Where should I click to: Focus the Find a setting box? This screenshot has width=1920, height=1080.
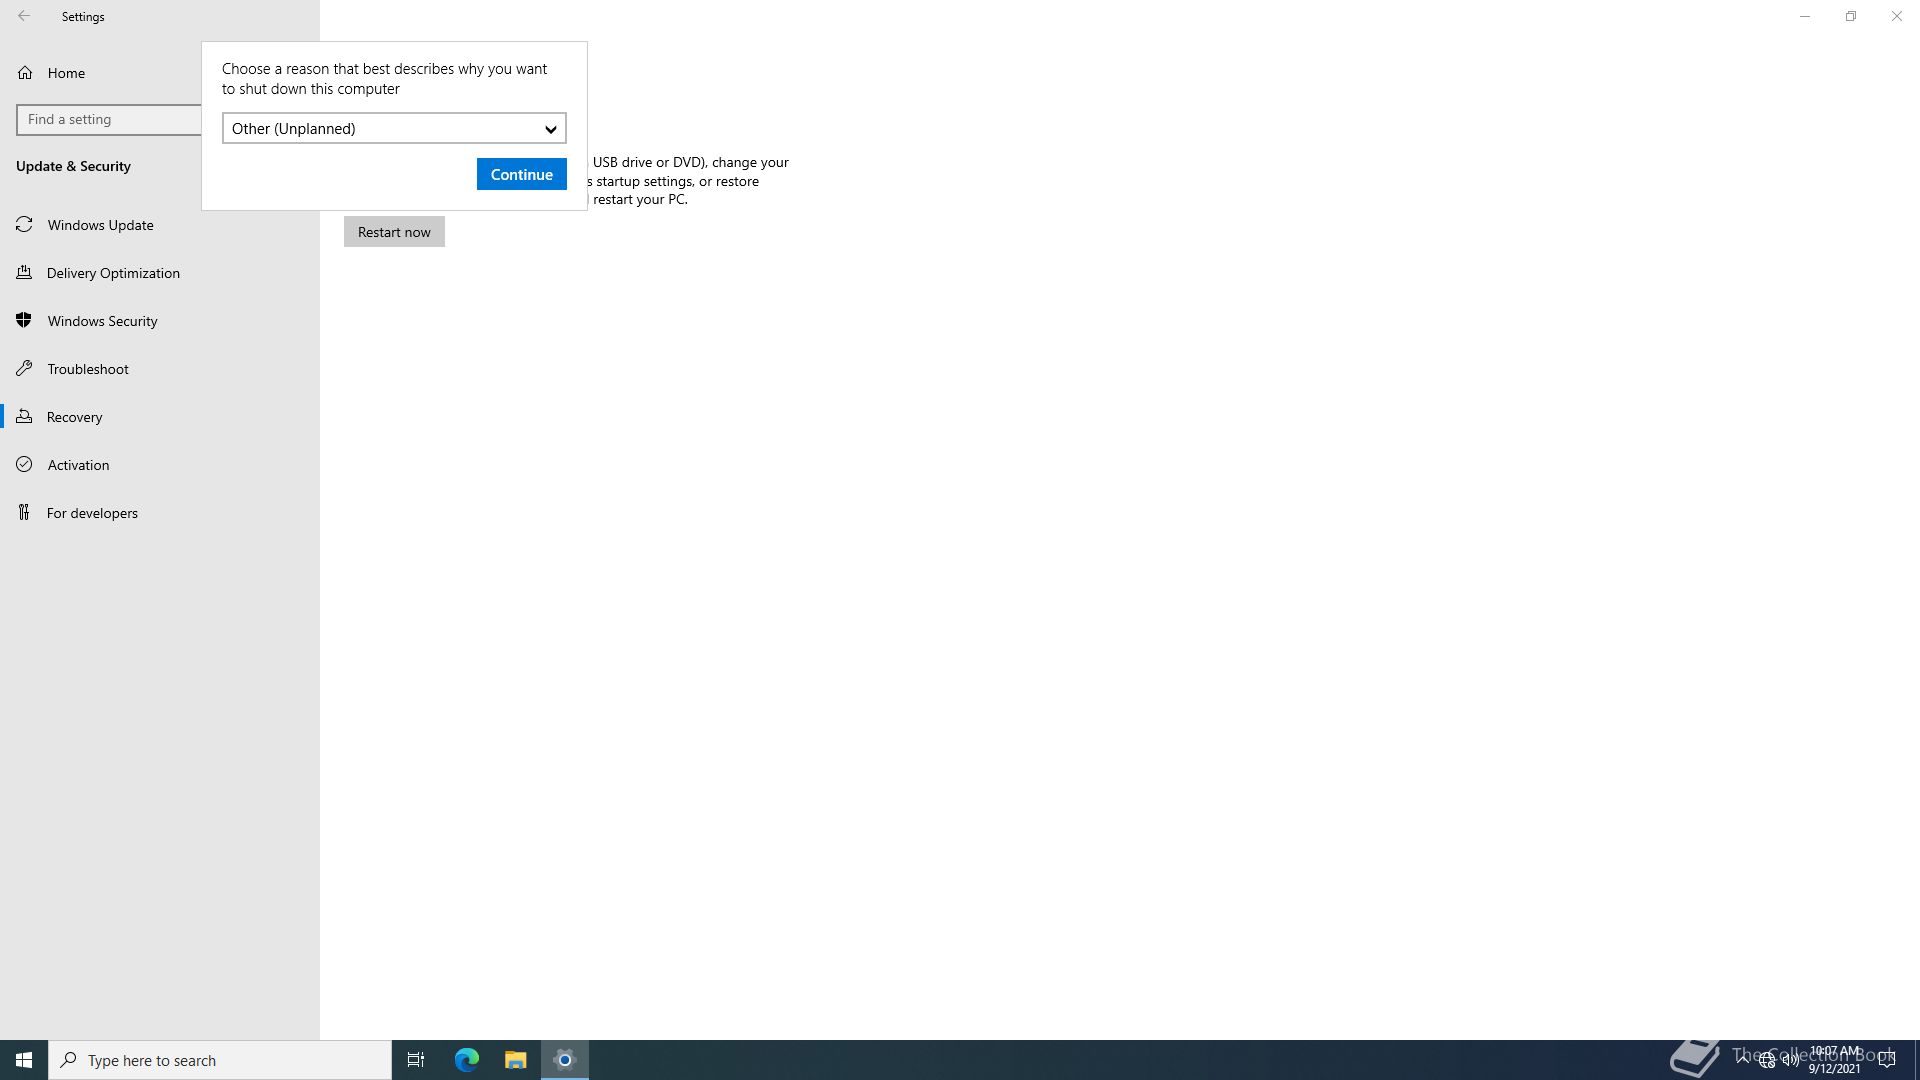pos(109,119)
